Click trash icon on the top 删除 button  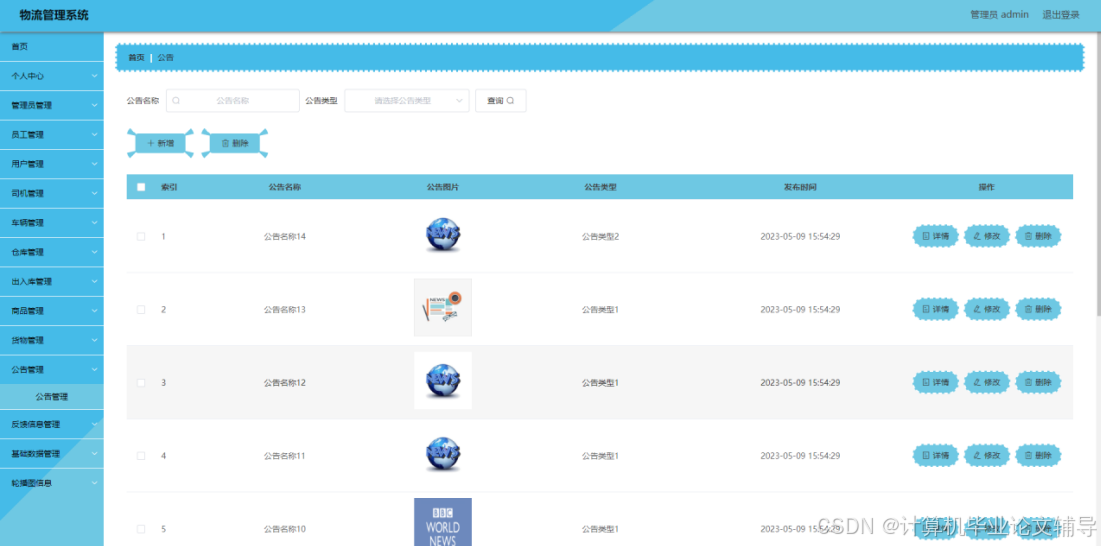point(225,143)
